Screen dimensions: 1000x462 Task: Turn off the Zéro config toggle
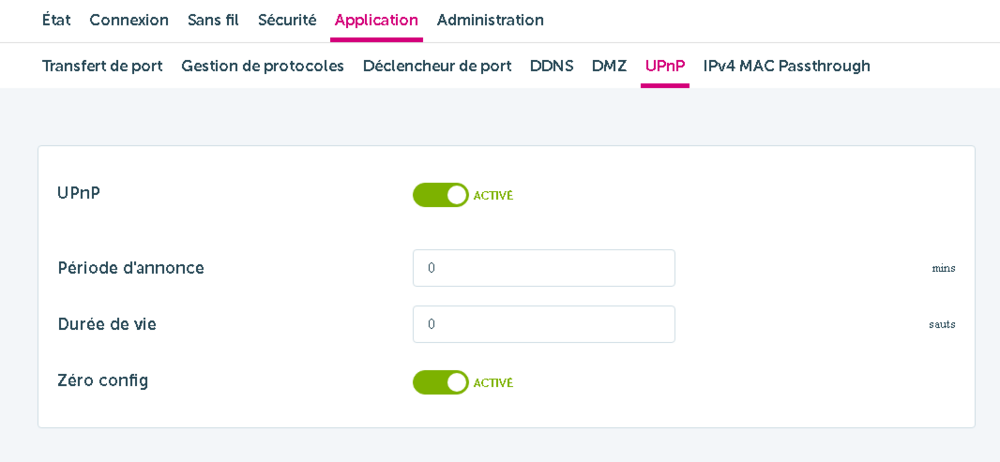point(441,382)
